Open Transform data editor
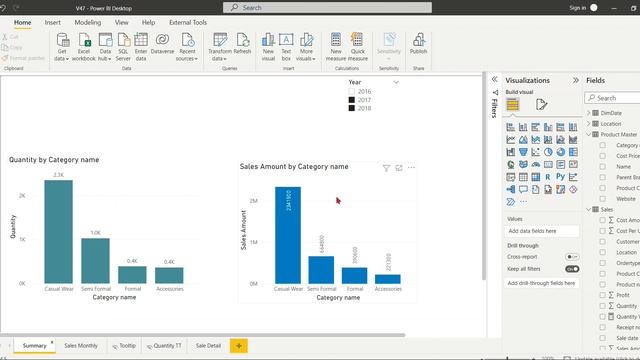The height and width of the screenshot is (360, 640). [220, 47]
